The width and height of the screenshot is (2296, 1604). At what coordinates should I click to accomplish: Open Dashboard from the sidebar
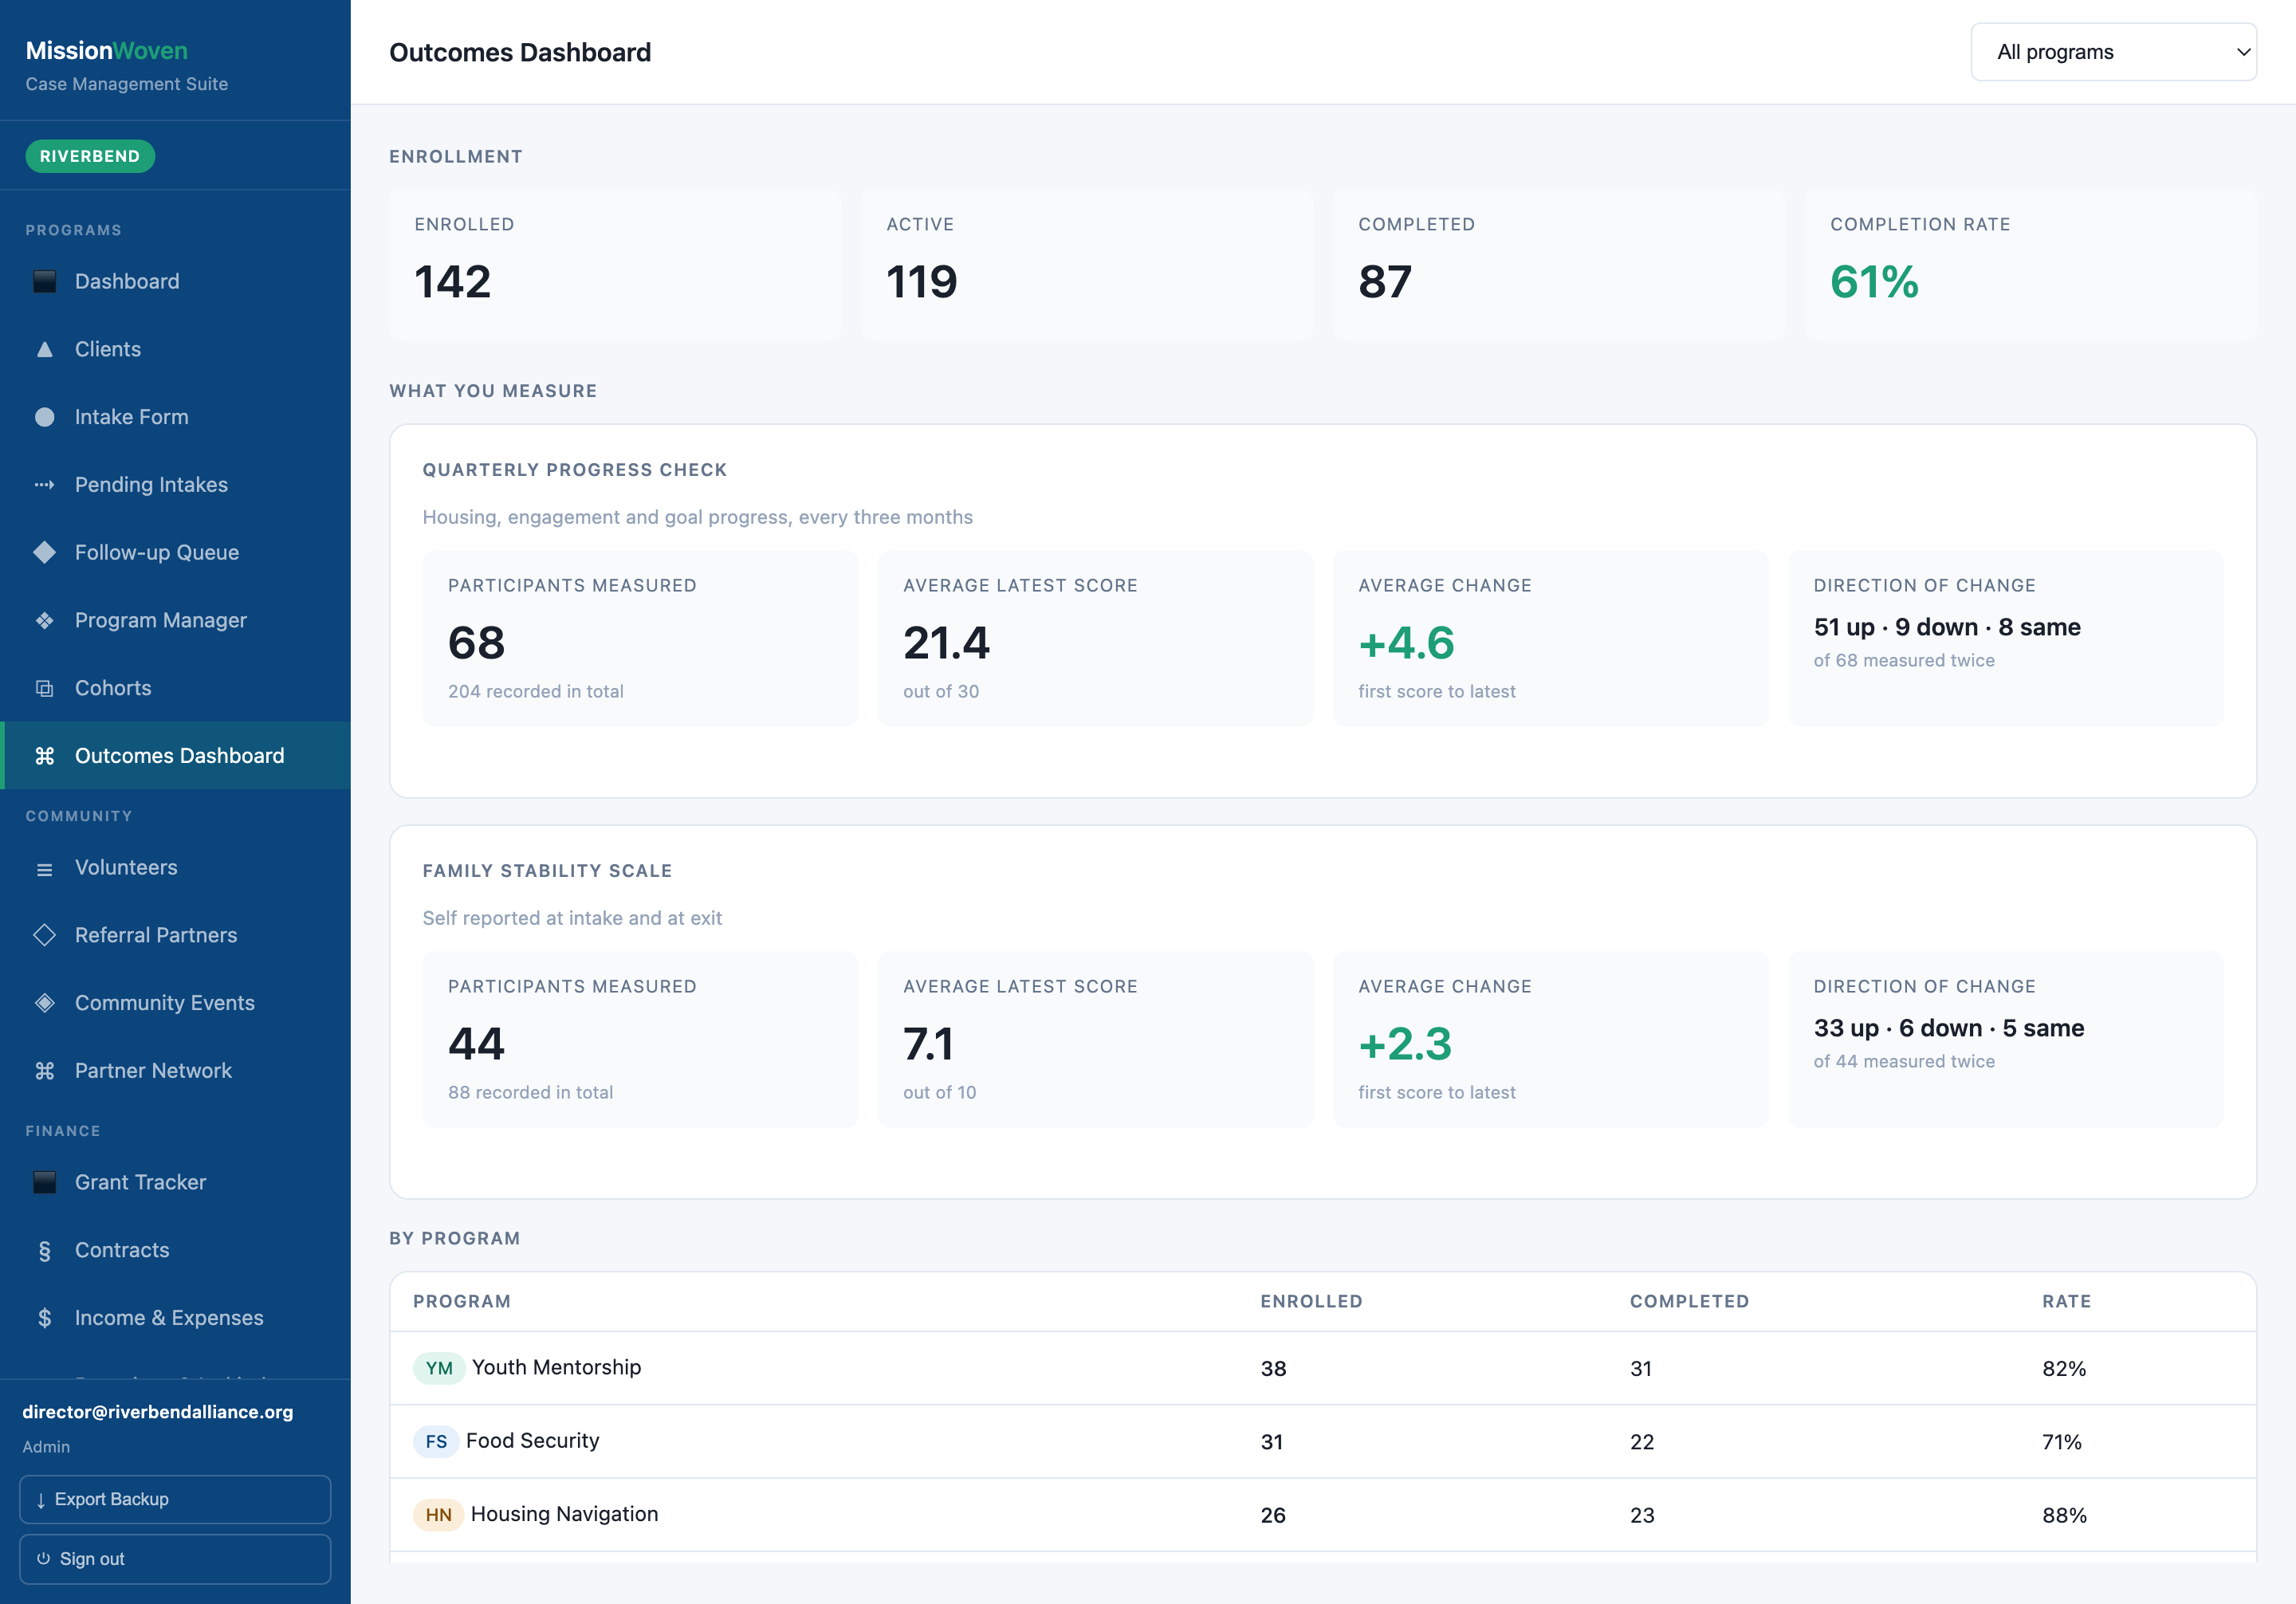point(175,282)
